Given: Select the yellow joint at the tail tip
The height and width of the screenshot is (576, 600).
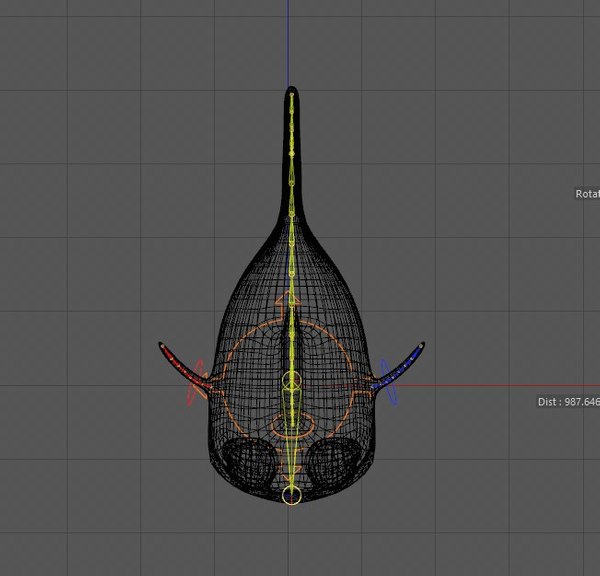Looking at the screenshot, I should [292, 94].
